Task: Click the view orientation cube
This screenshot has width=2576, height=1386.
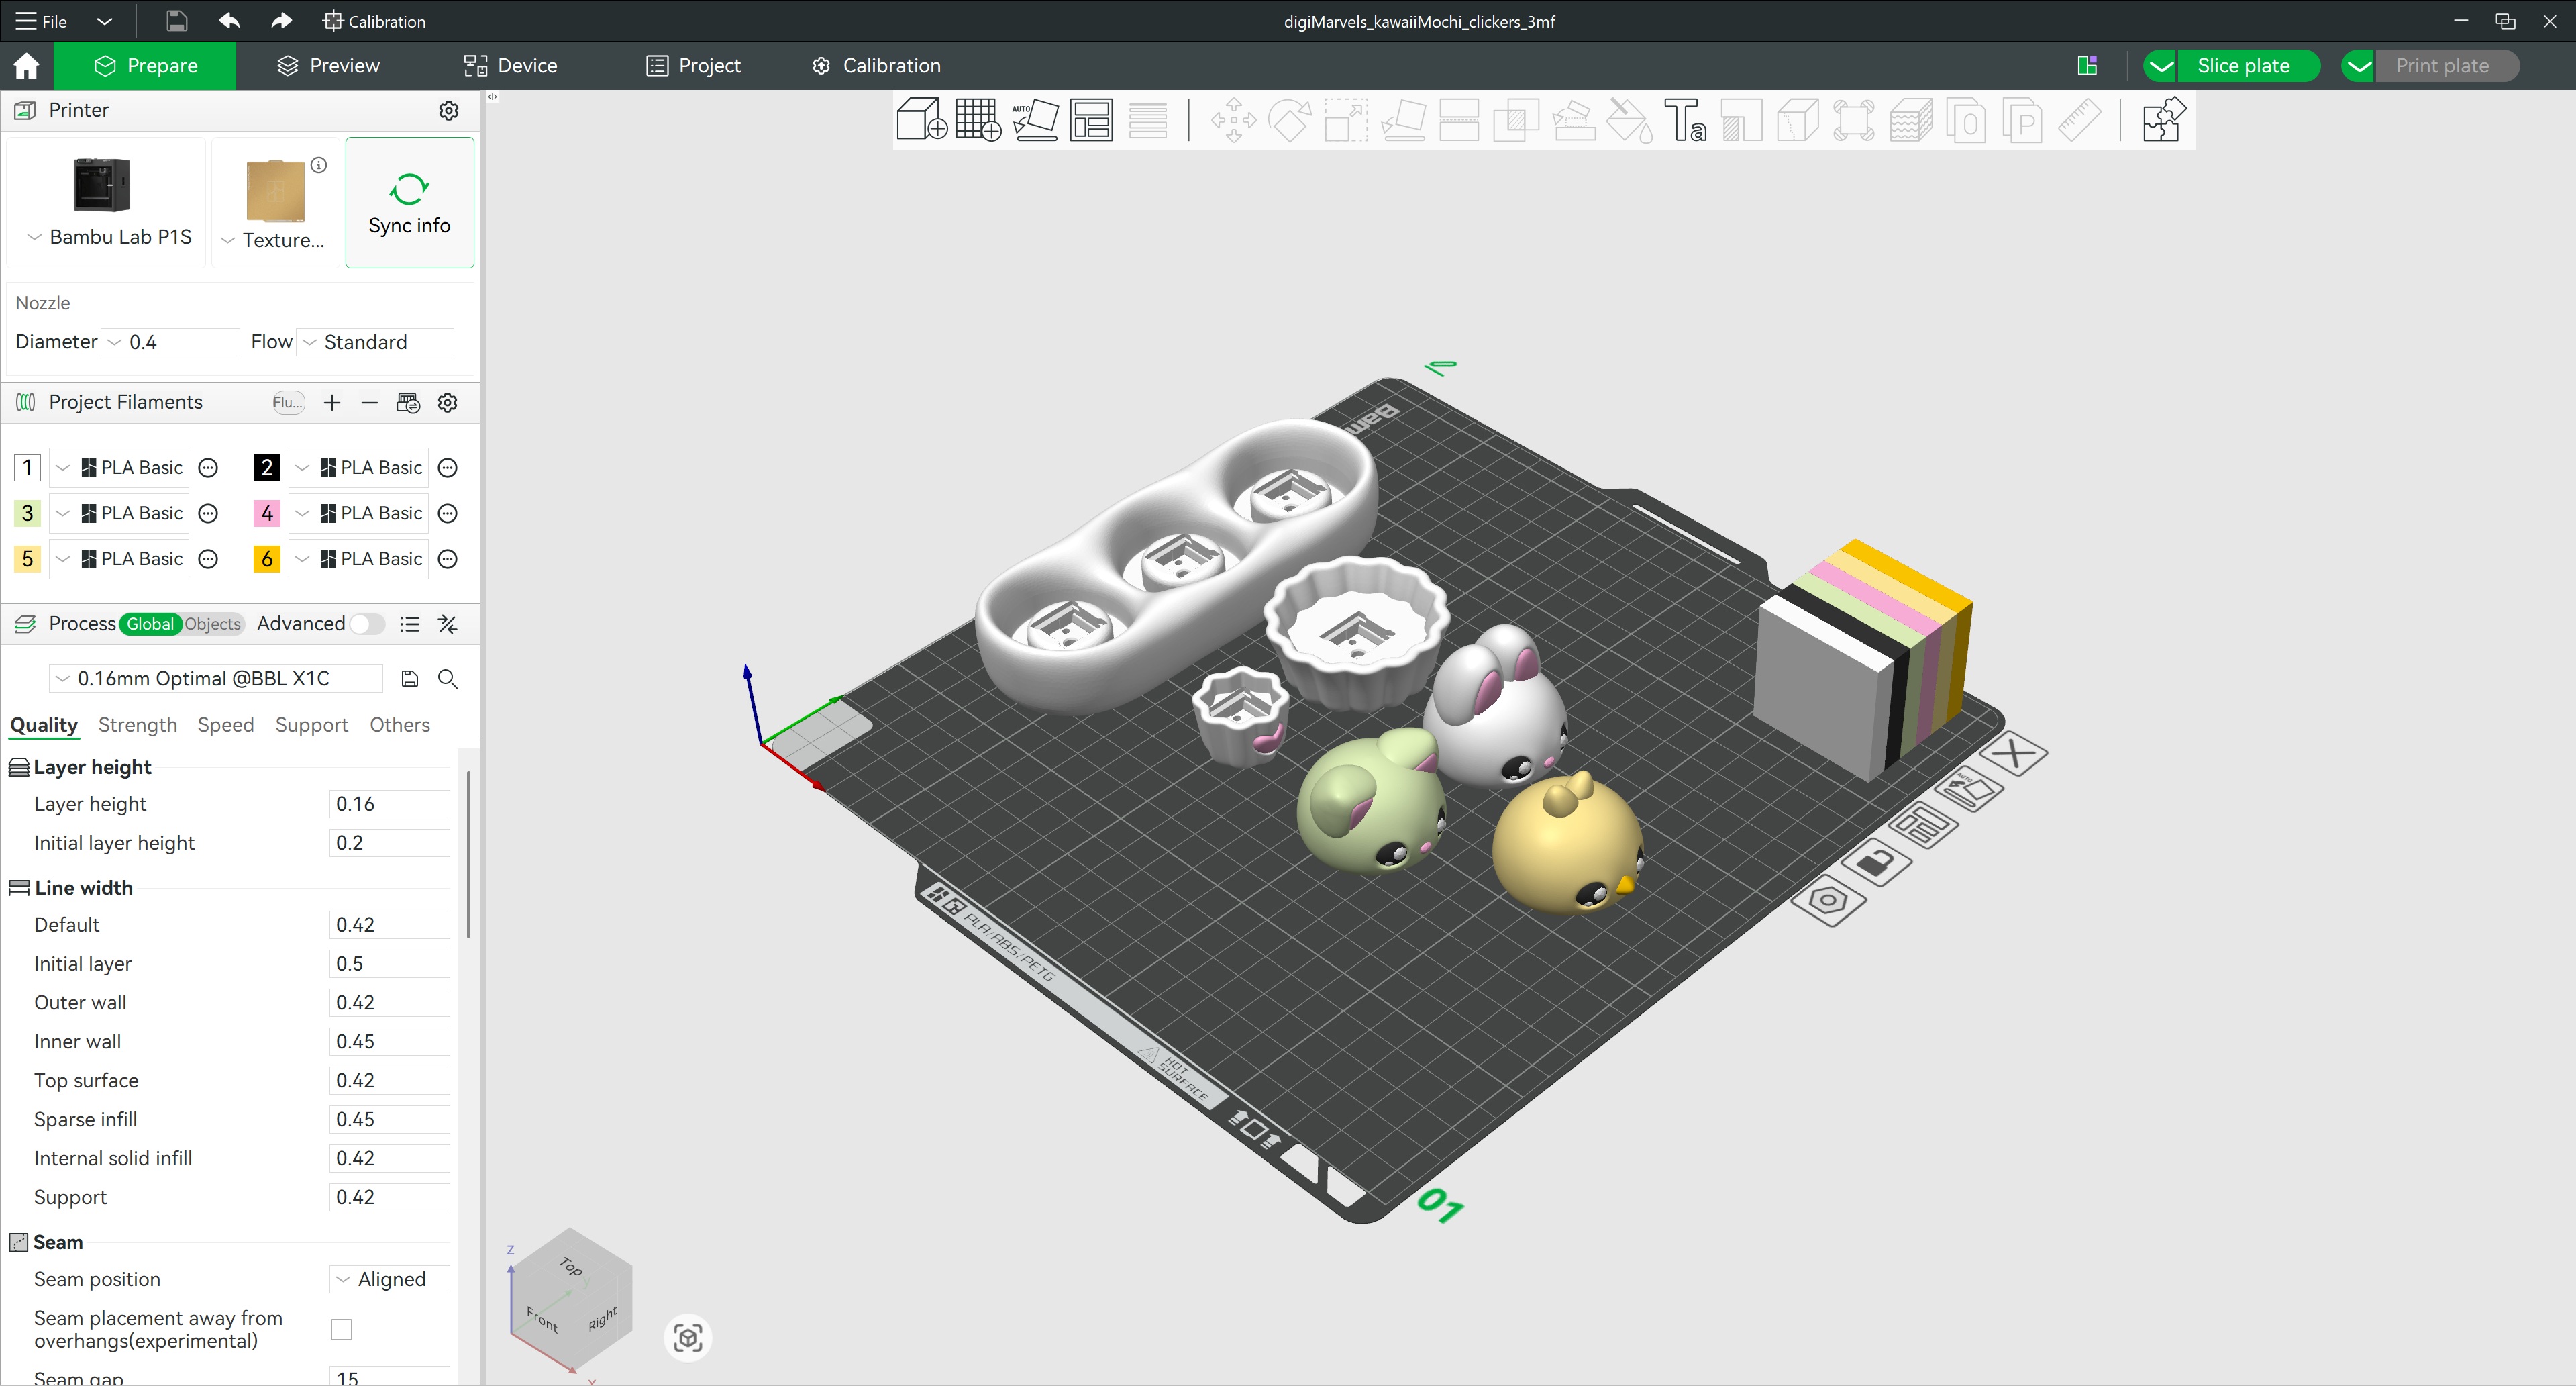Action: pyautogui.click(x=571, y=1300)
